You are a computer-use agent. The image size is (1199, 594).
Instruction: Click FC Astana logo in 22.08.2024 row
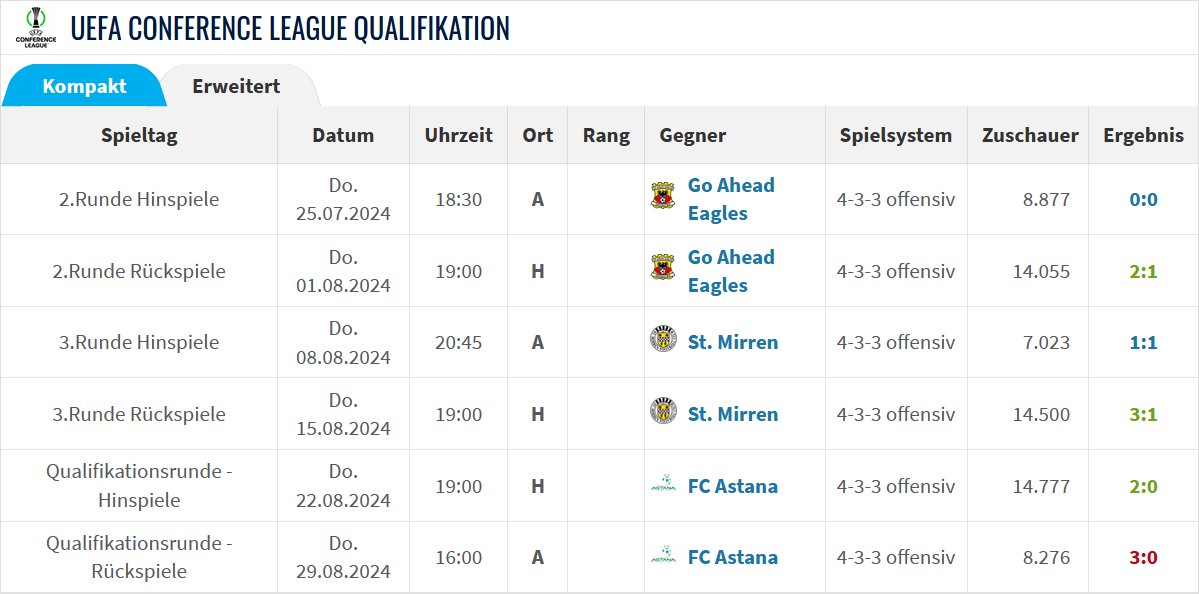(663, 486)
